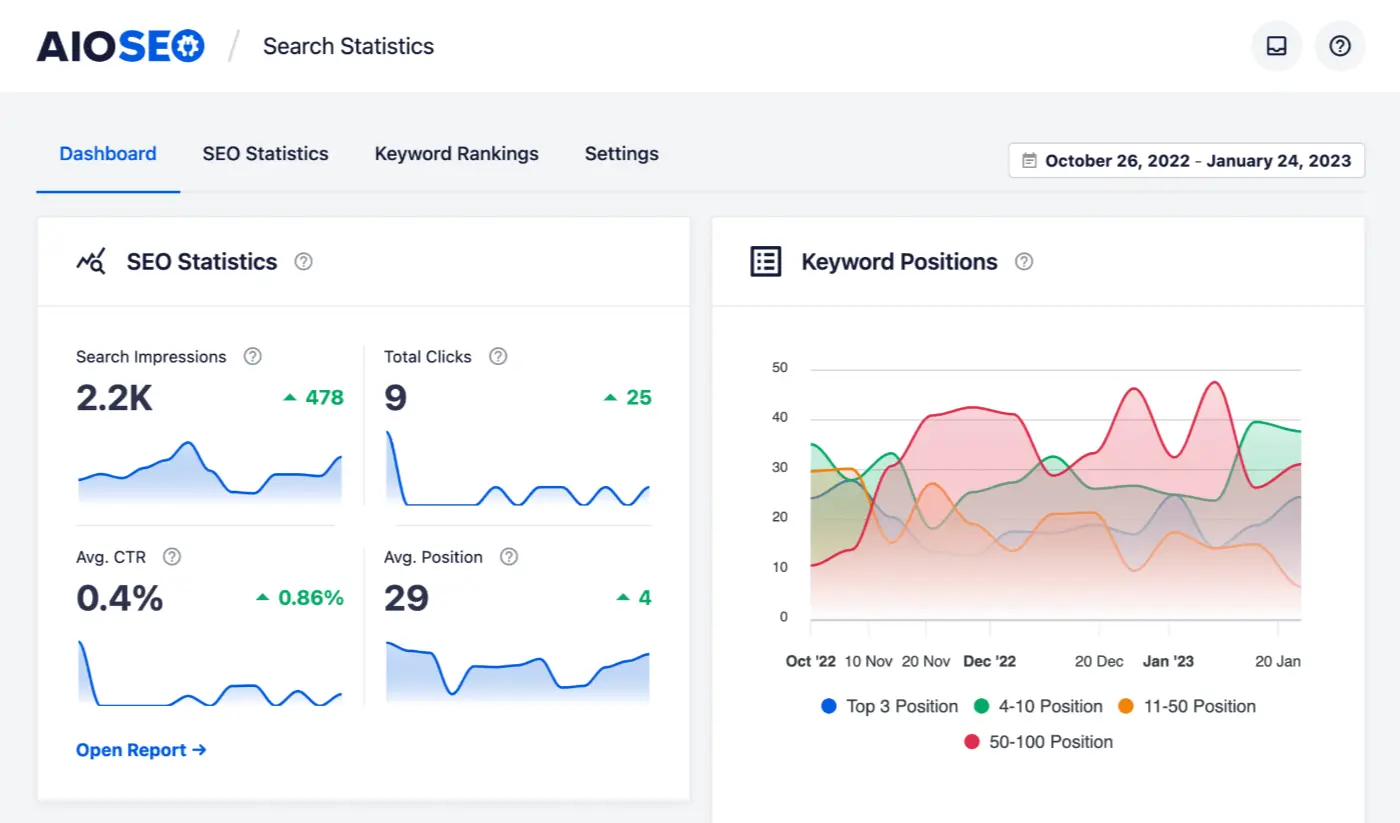Image resolution: width=1400 pixels, height=823 pixels.
Task: Click the AIOSEO logo
Action: pyautogui.click(x=121, y=46)
